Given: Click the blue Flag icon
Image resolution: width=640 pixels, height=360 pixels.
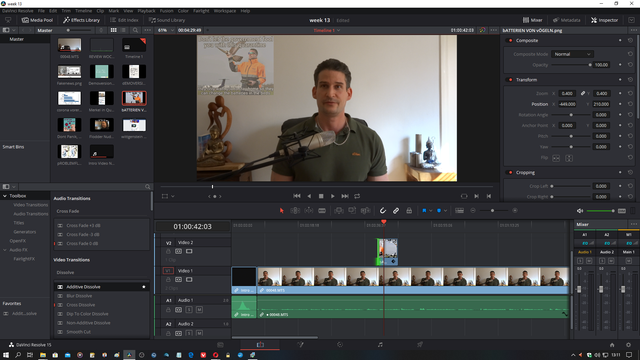Looking at the screenshot, I should (424, 211).
